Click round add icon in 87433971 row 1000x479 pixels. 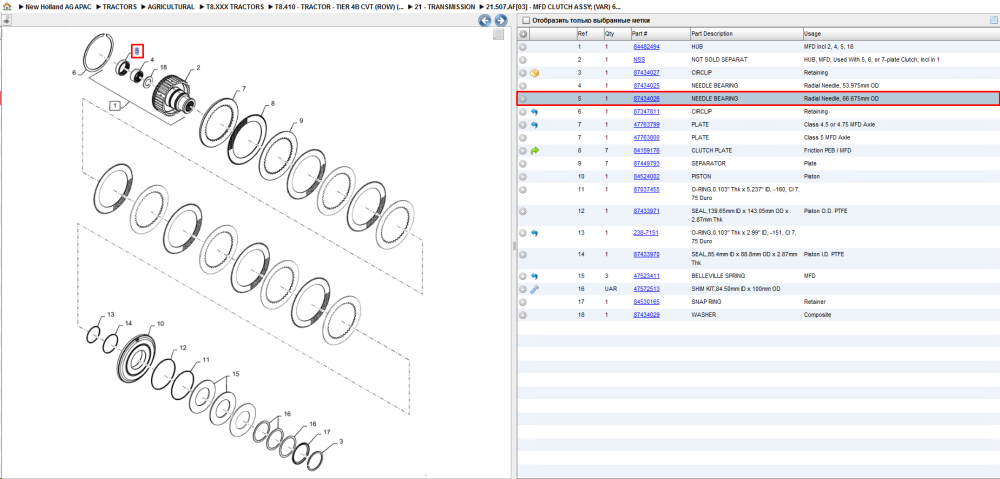[x=523, y=211]
